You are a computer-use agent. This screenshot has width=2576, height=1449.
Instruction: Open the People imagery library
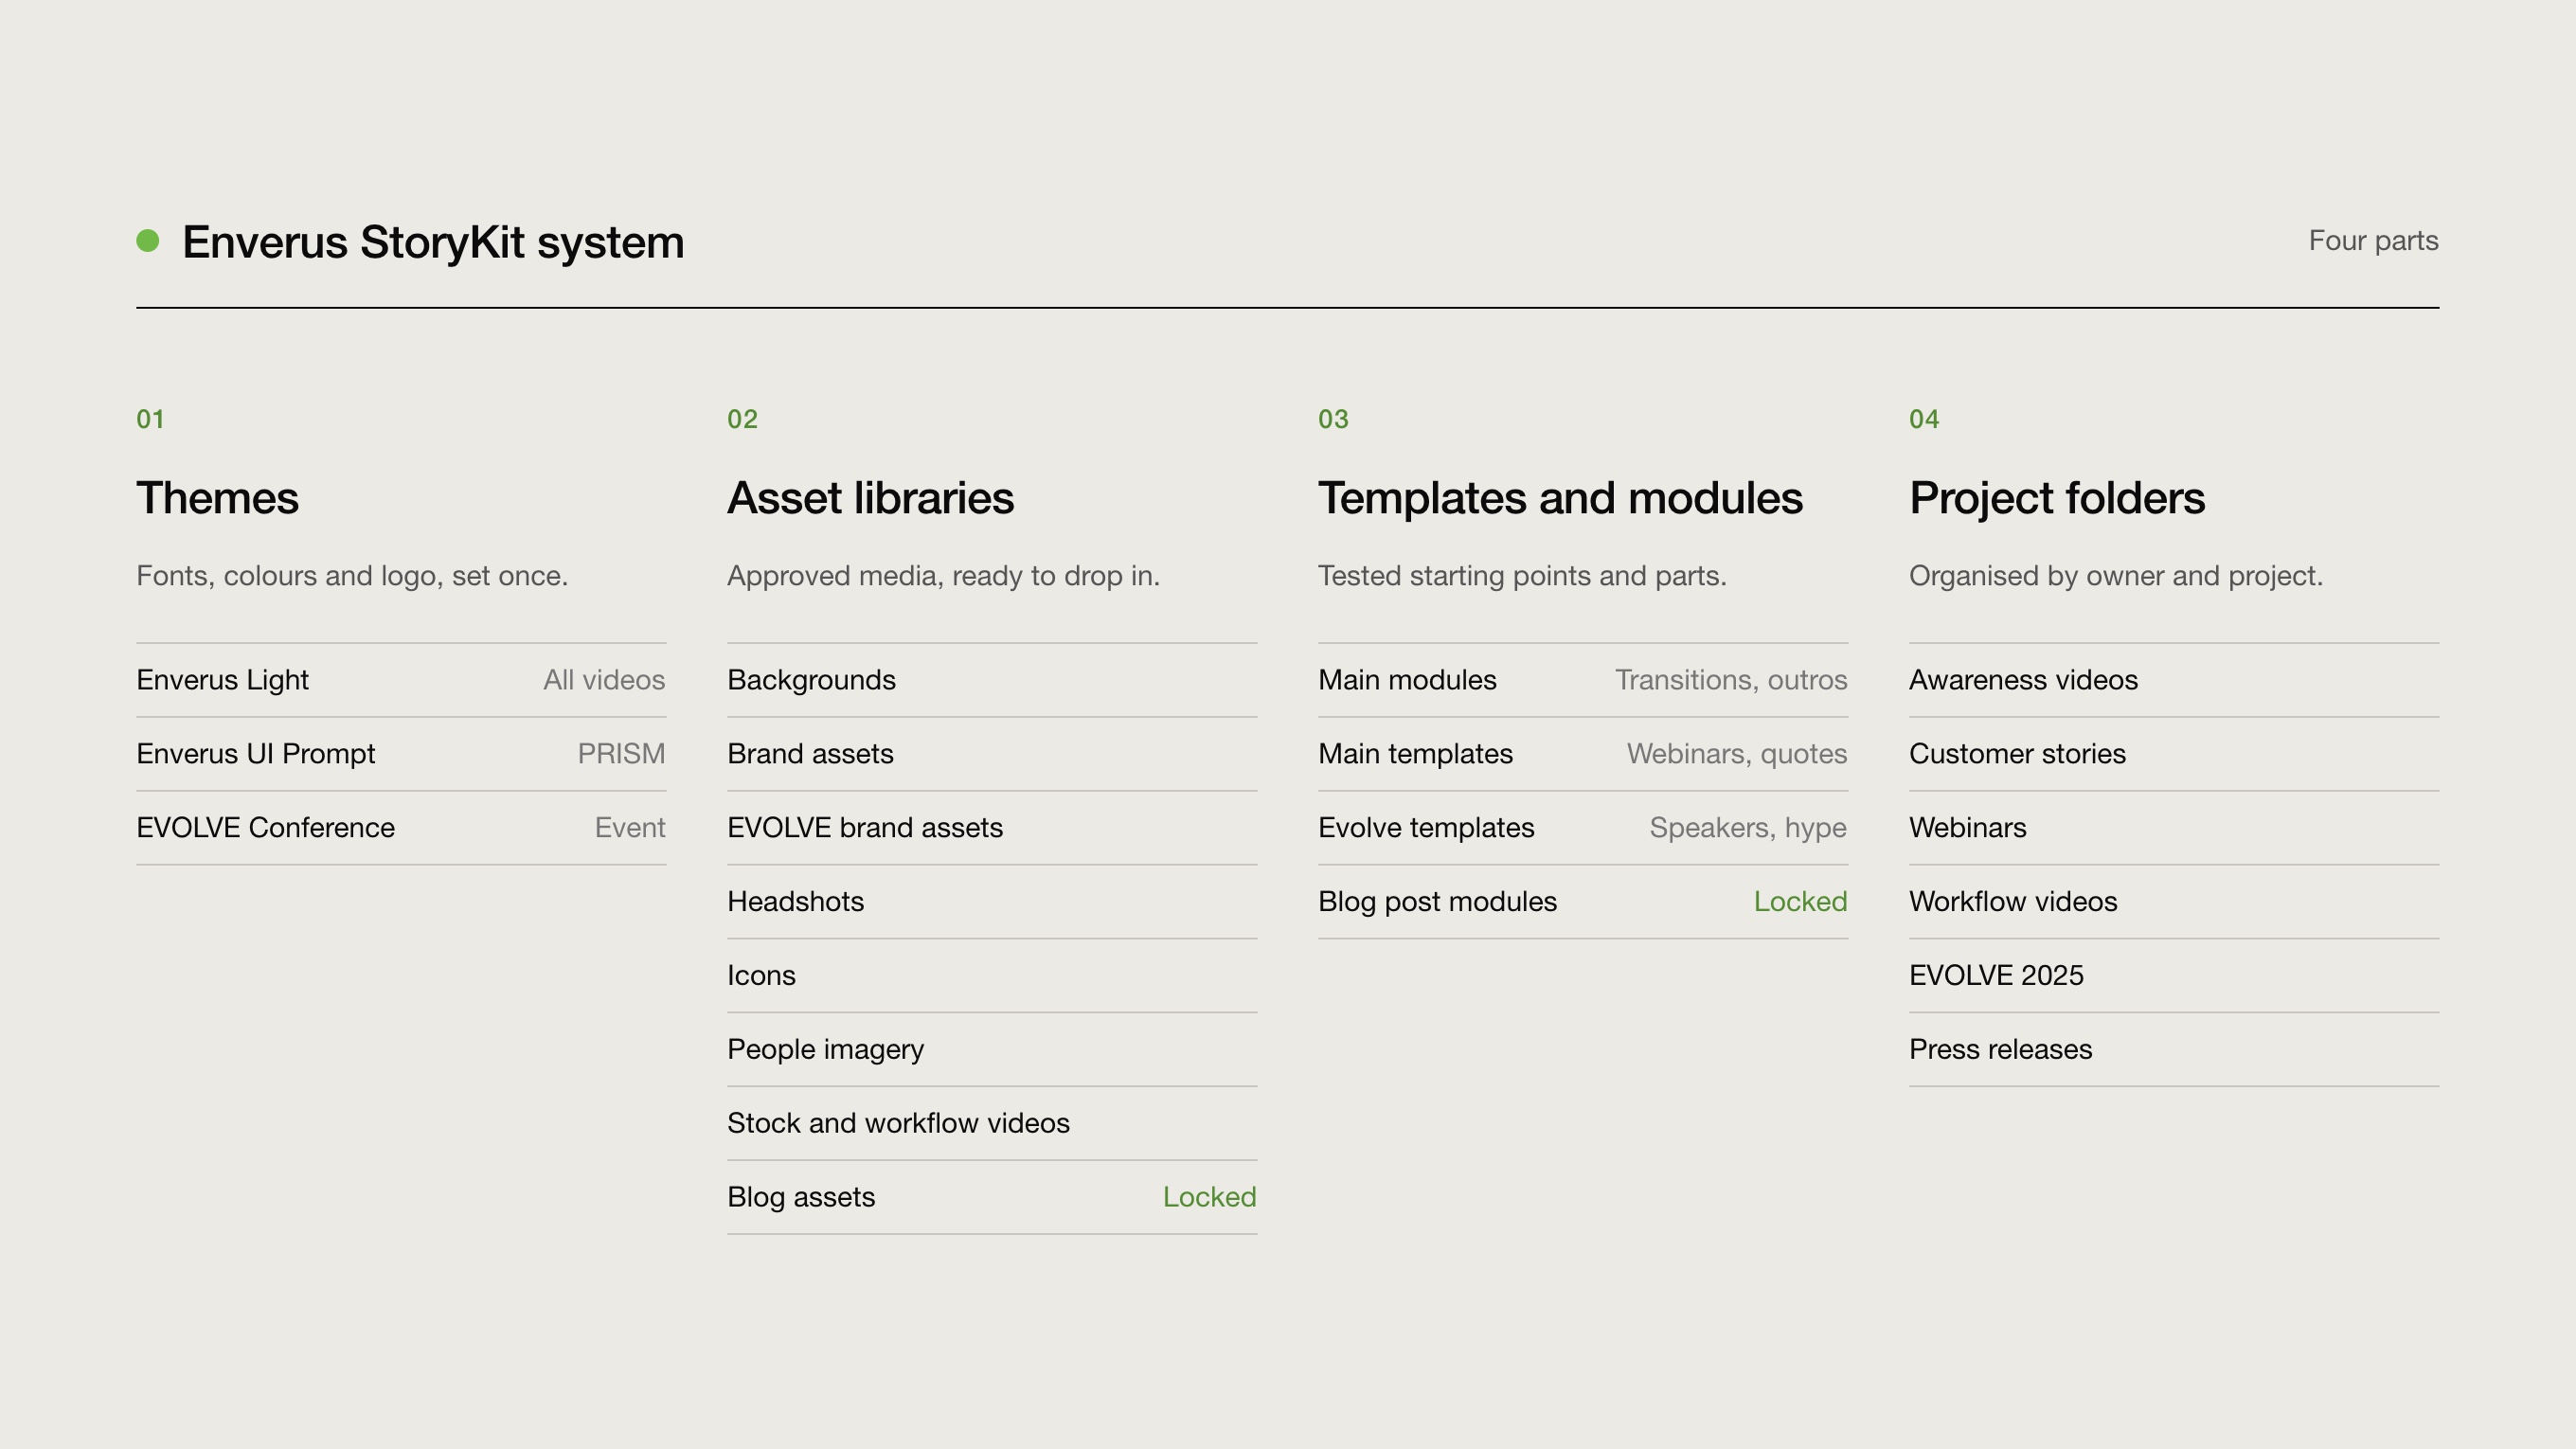[992, 1050]
